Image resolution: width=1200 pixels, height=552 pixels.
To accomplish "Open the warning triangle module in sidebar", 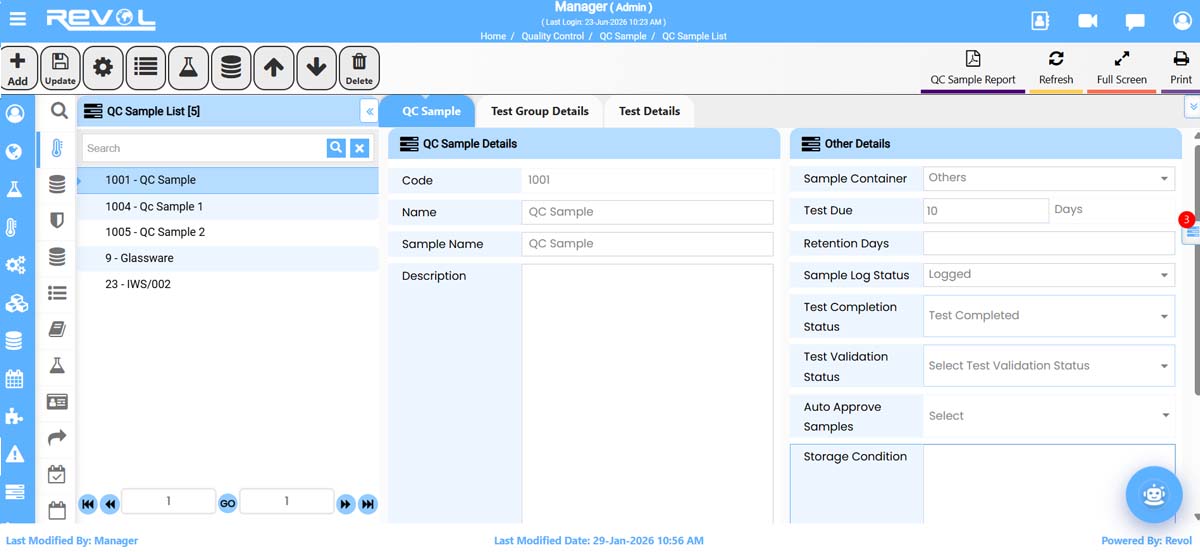I will tap(15, 455).
